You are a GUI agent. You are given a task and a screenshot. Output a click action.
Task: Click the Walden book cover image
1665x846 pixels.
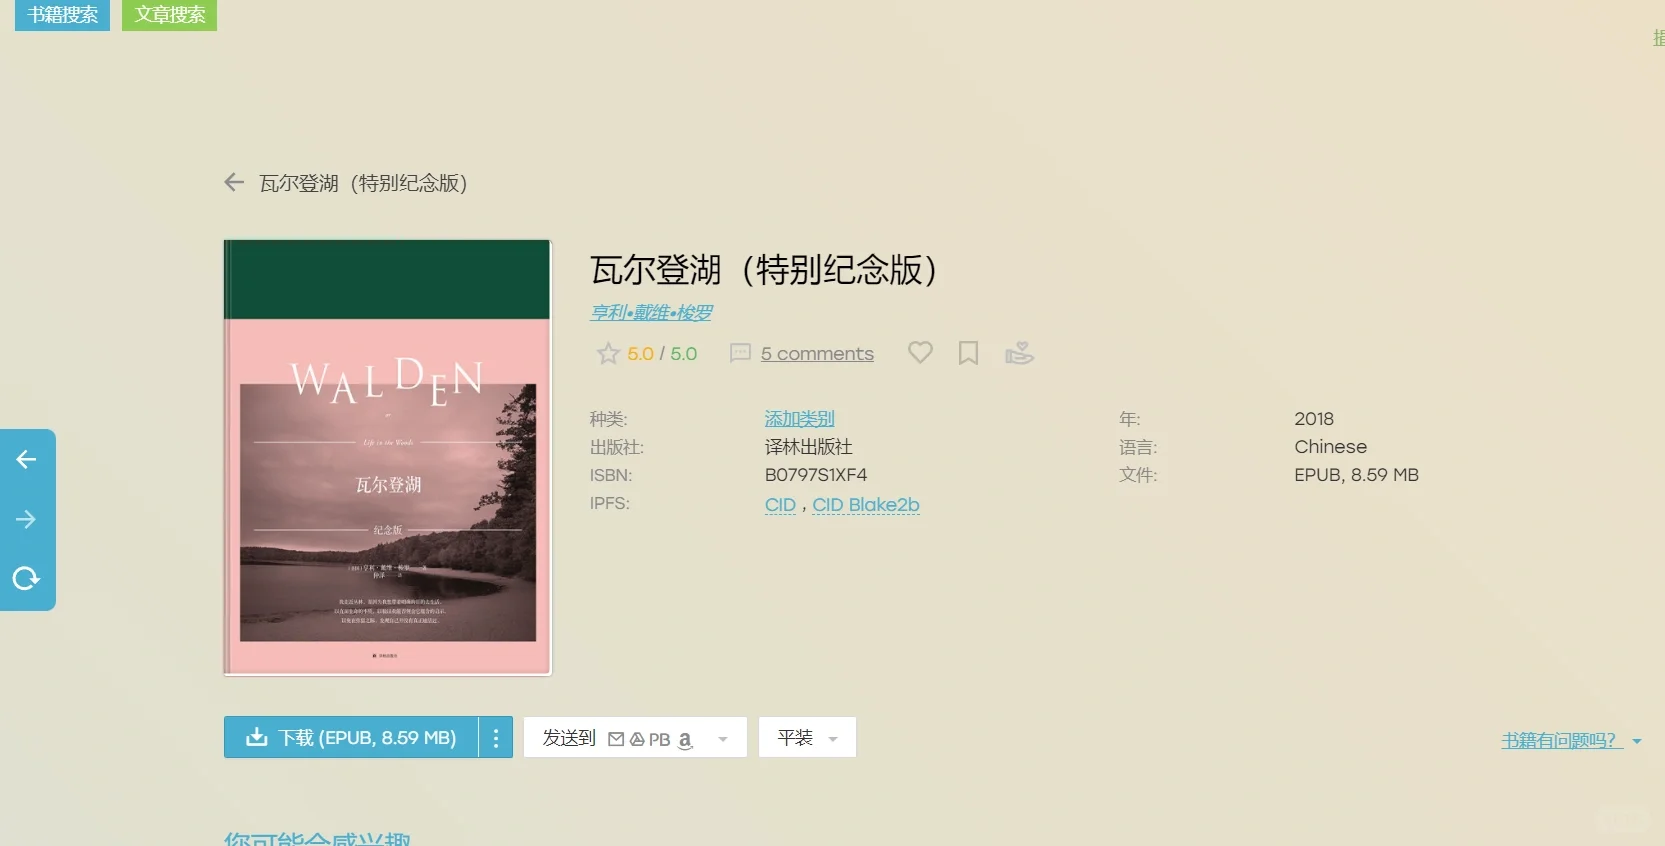pyautogui.click(x=388, y=458)
